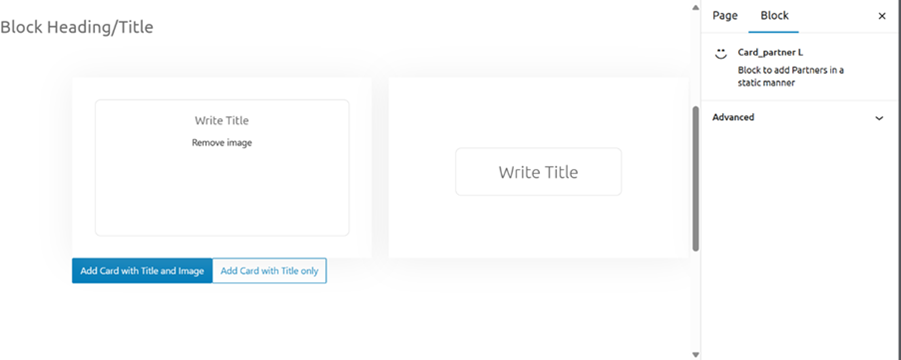Image resolution: width=901 pixels, height=360 pixels.
Task: Edit Write Title in first card
Action: click(222, 121)
